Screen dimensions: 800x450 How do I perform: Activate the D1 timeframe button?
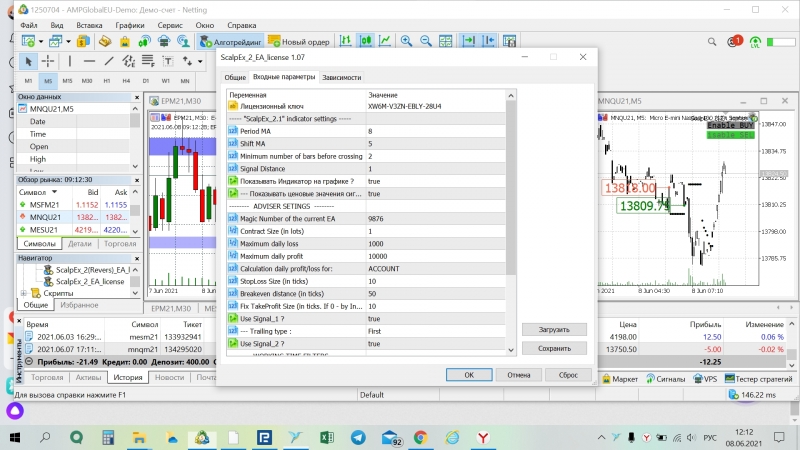point(146,80)
